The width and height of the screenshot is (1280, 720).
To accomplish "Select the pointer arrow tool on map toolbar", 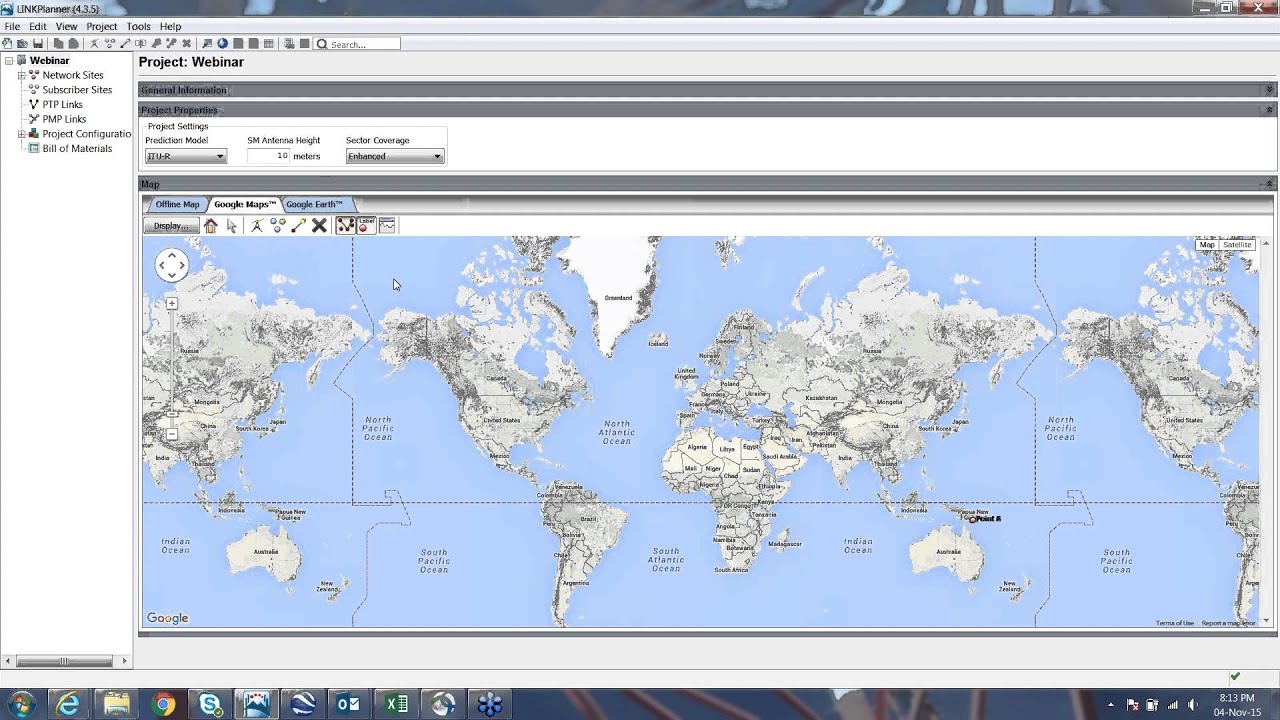I will 232,226.
